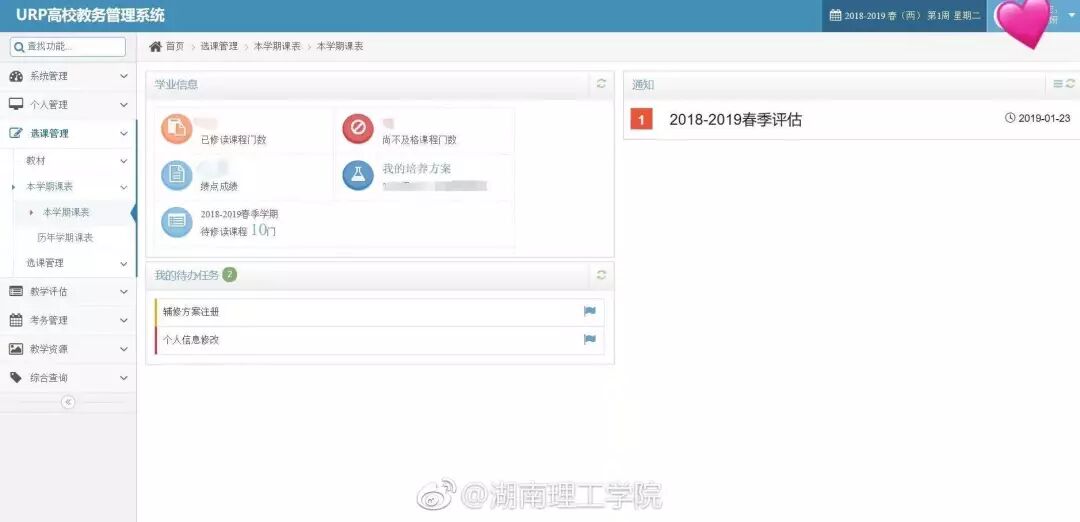
Task: Select 历年学期课表 in sidebar
Action: 65,238
